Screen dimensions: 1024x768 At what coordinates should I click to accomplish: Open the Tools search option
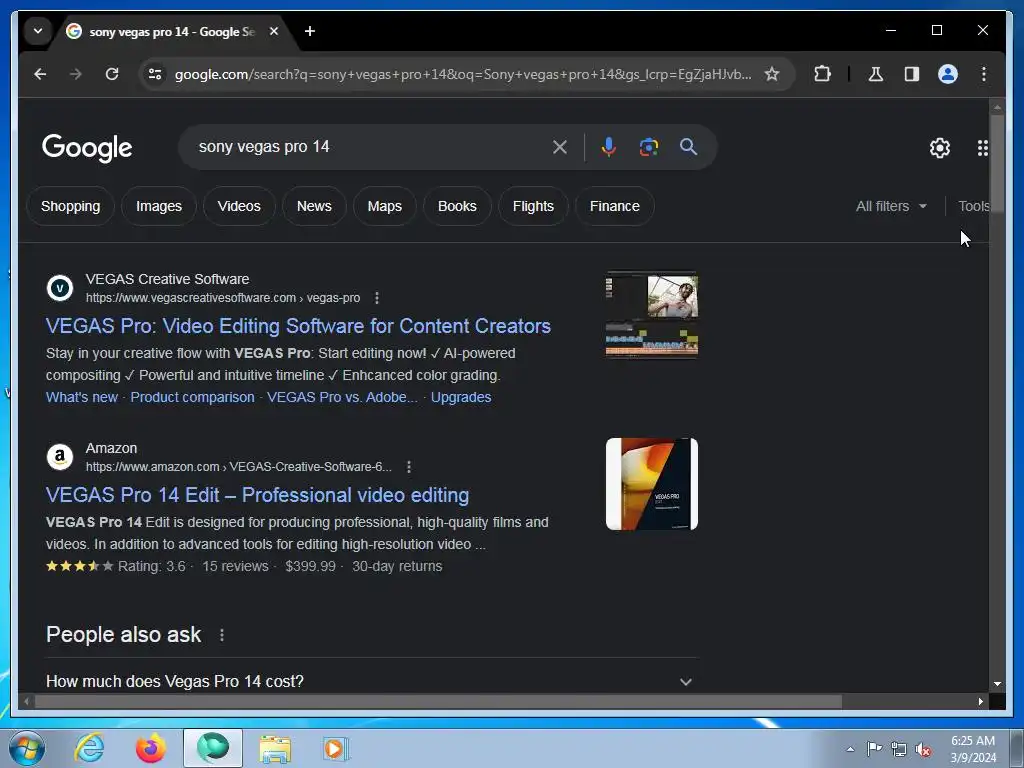973,206
